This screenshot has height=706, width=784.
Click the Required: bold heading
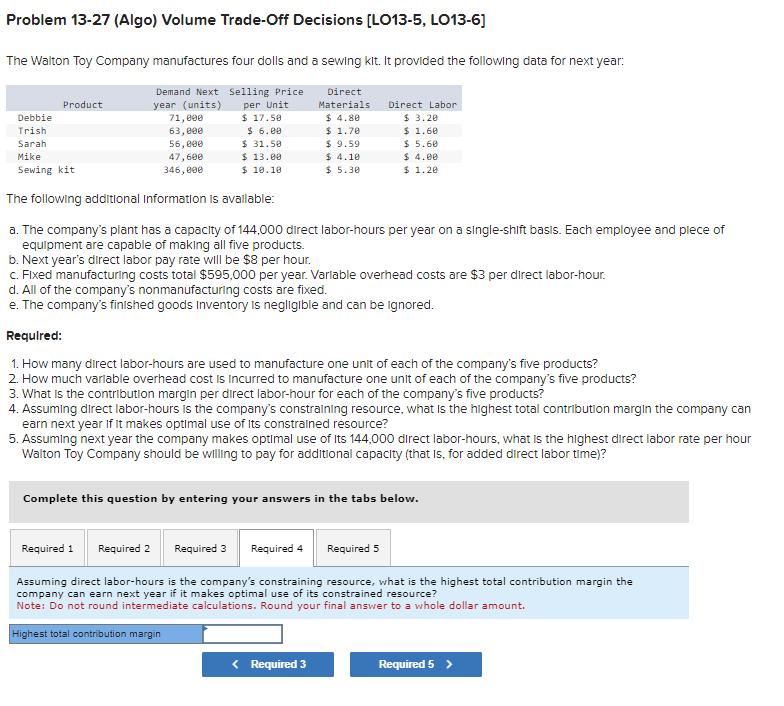[34, 336]
